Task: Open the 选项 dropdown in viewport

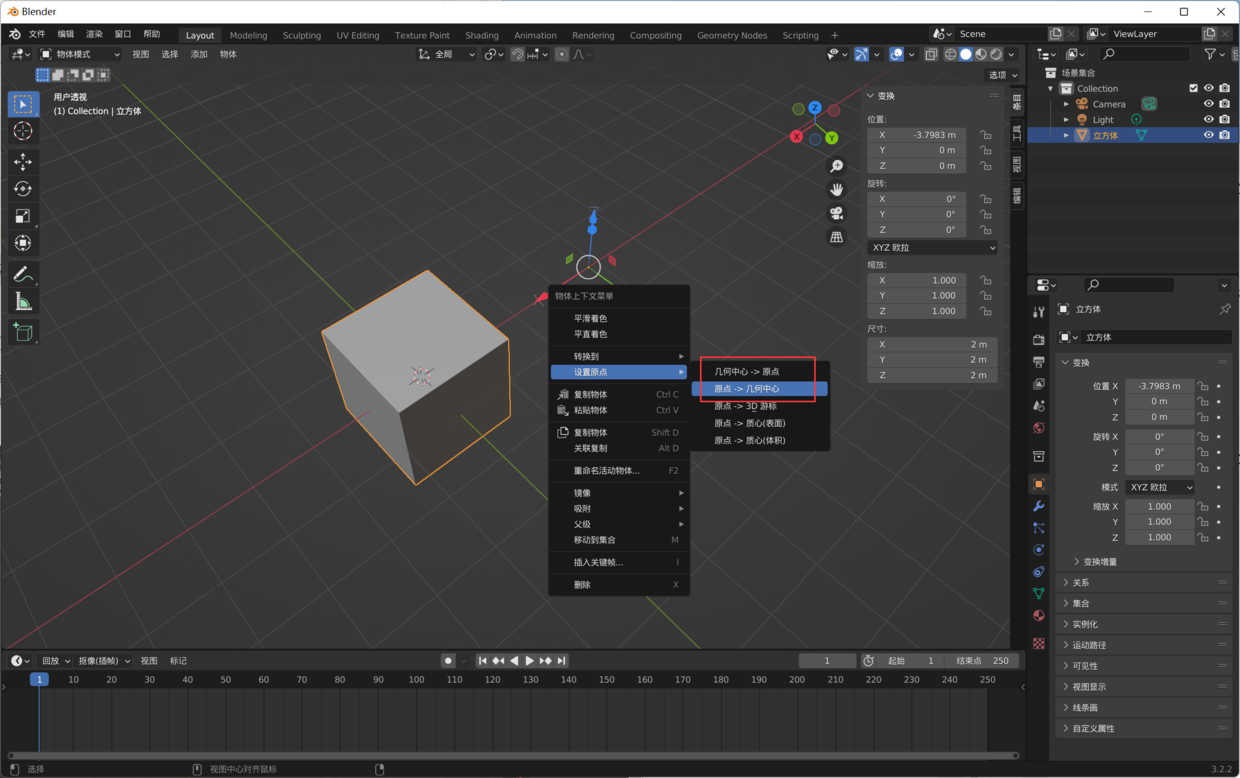Action: (1003, 75)
